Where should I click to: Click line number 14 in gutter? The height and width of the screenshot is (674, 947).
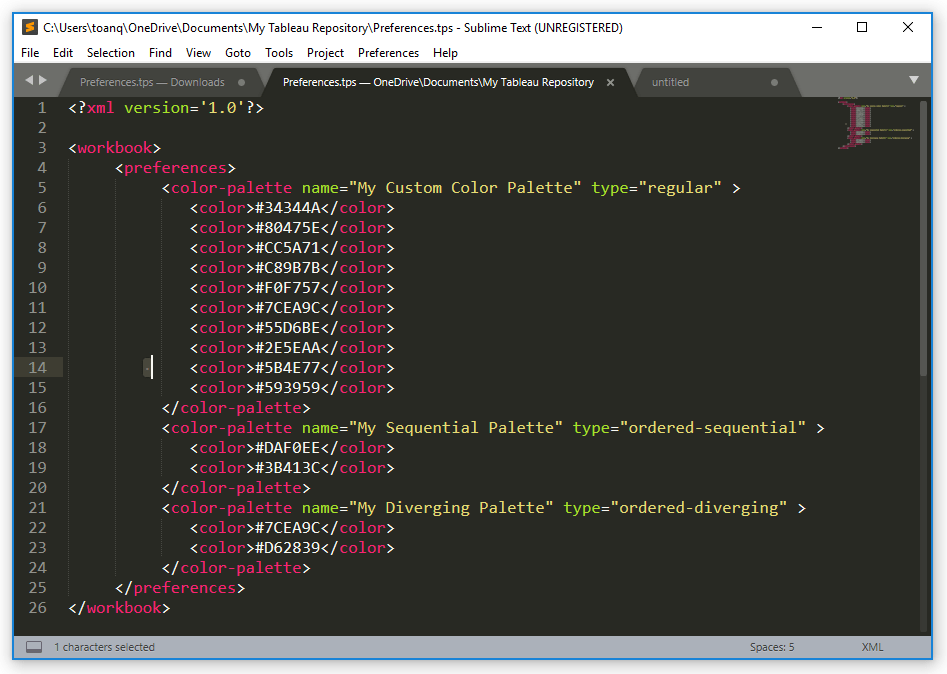click(x=37, y=367)
